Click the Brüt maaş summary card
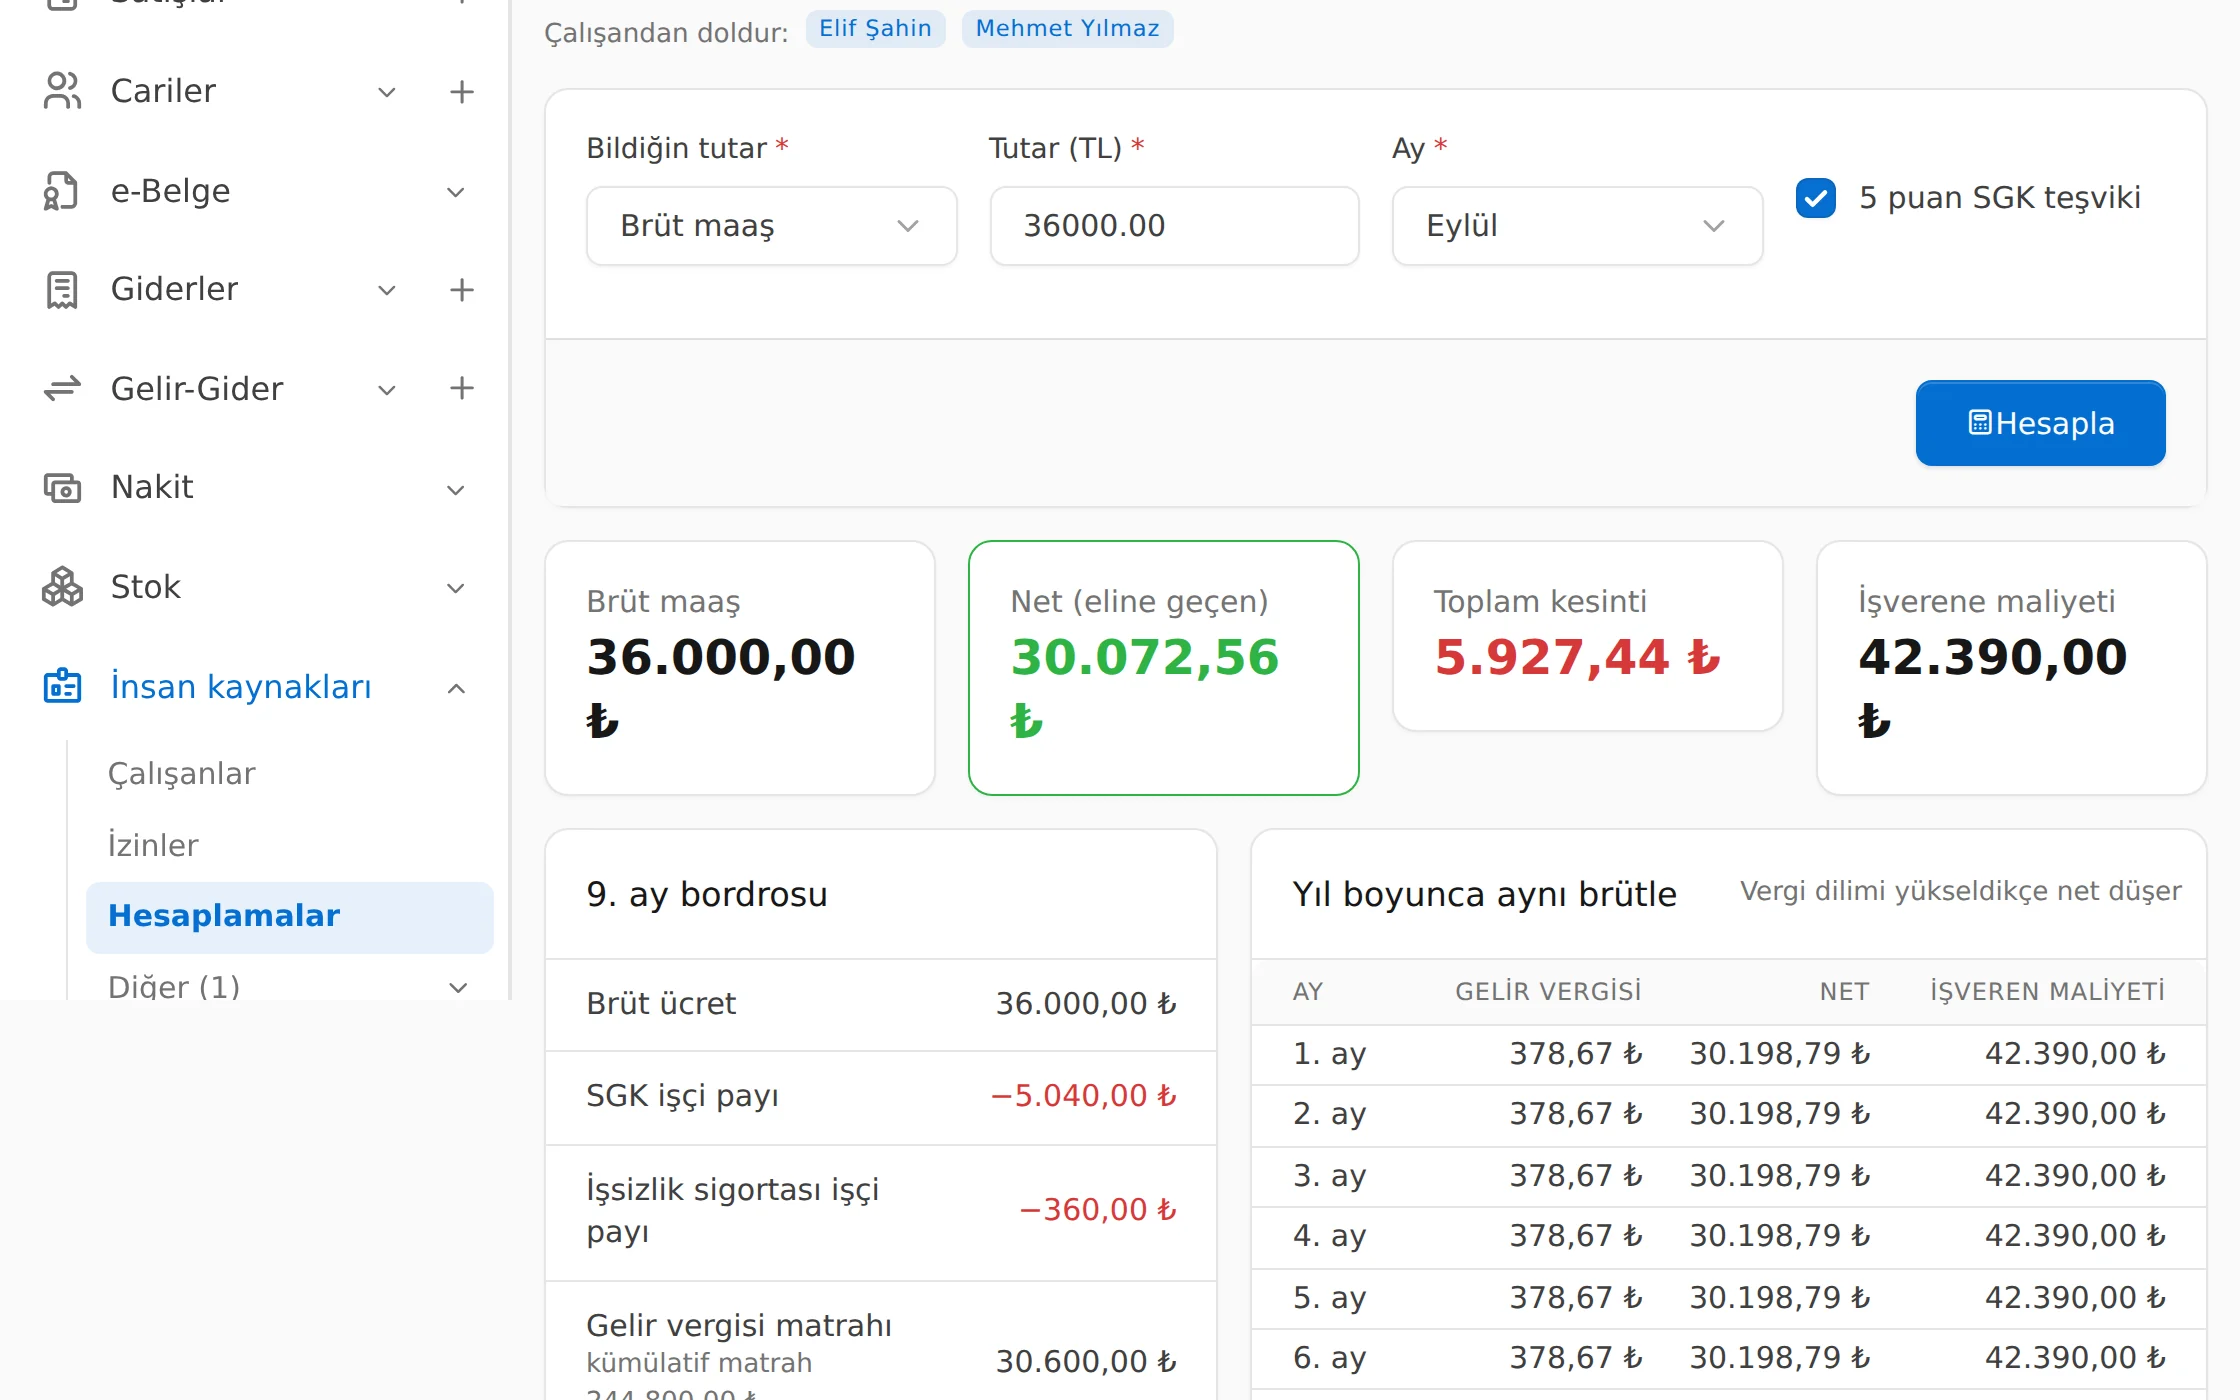This screenshot has height=1400, width=2240. pyautogui.click(x=740, y=668)
